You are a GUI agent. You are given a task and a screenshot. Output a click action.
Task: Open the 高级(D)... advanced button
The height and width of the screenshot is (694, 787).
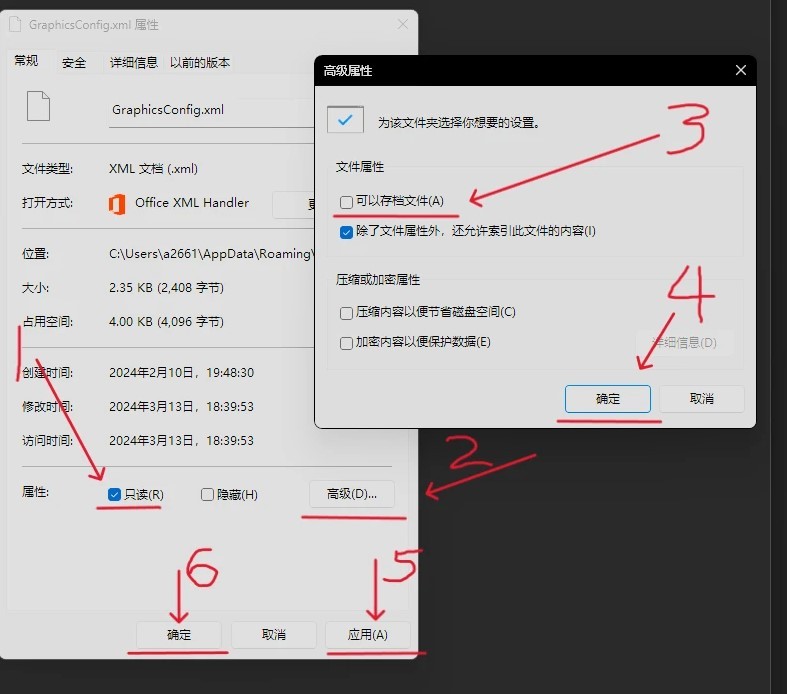point(352,494)
